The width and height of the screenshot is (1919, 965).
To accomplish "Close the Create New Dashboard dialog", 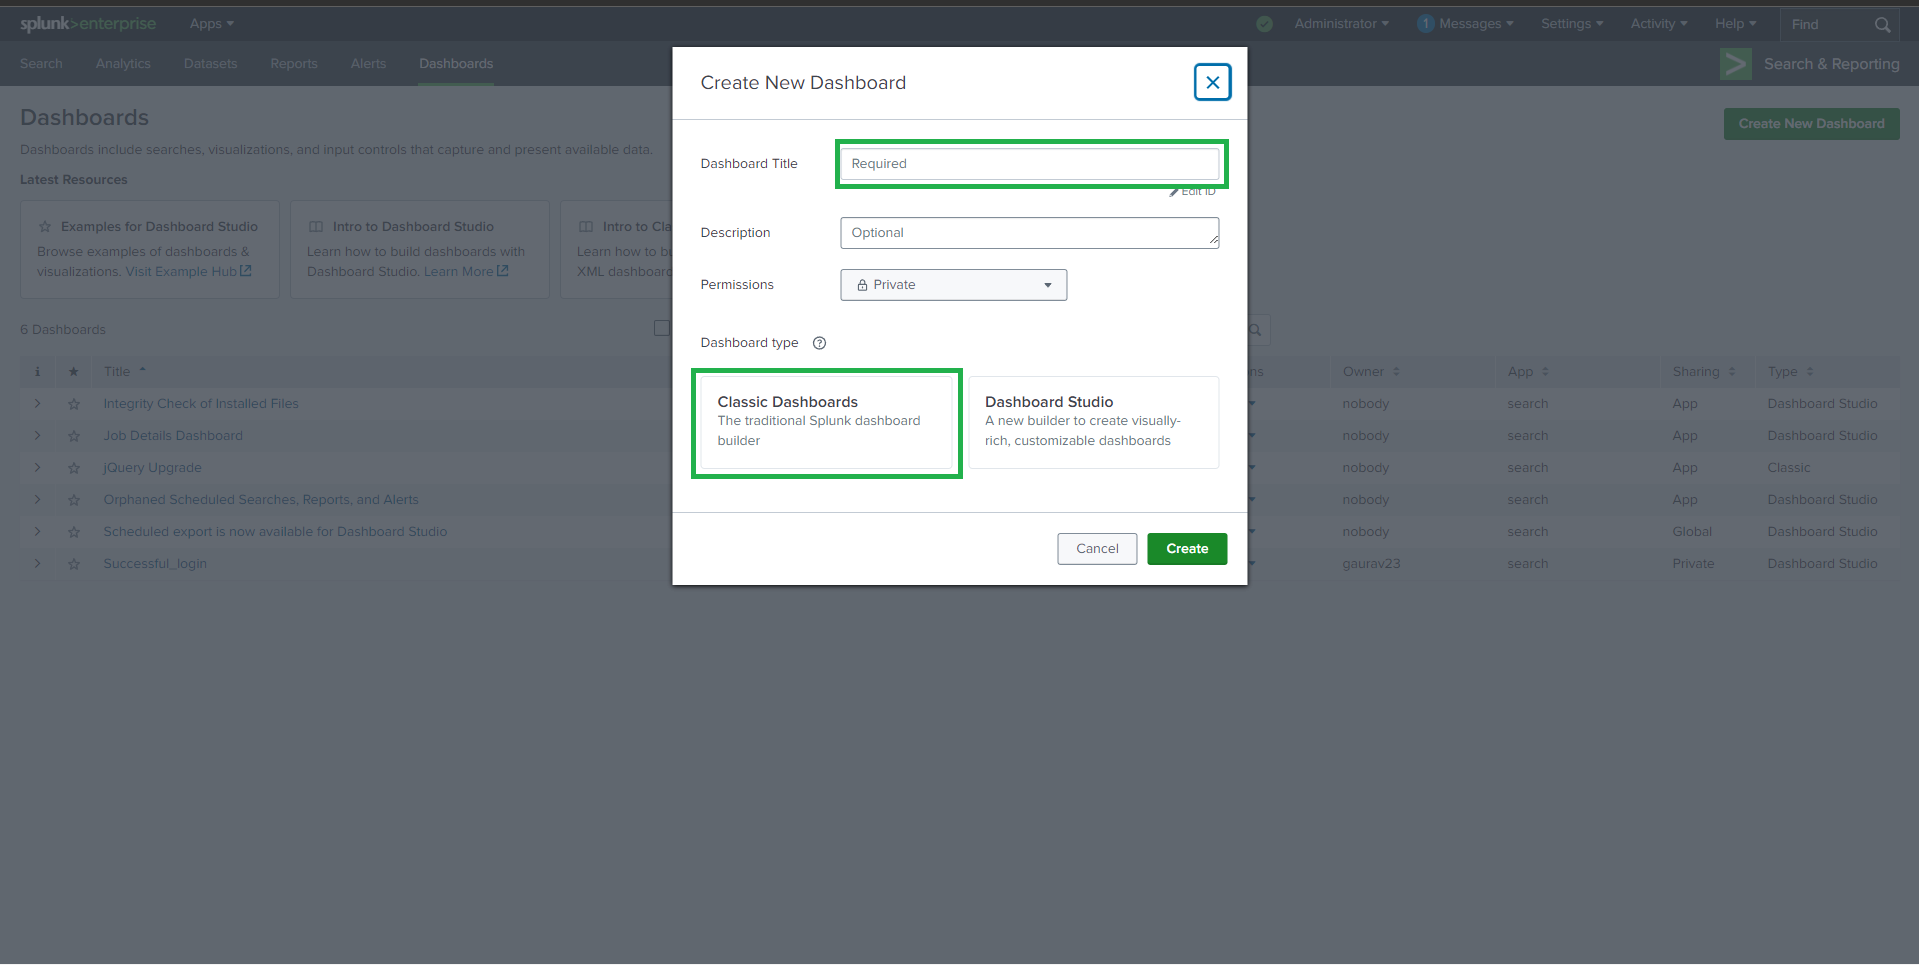I will (x=1212, y=82).
